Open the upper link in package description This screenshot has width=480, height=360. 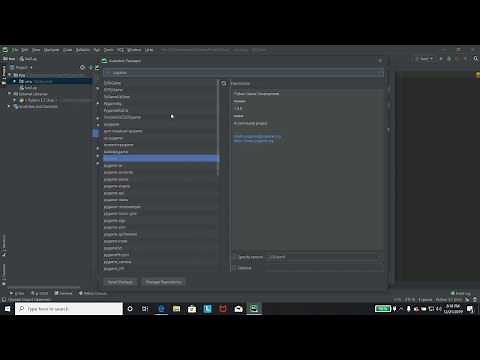257,137
